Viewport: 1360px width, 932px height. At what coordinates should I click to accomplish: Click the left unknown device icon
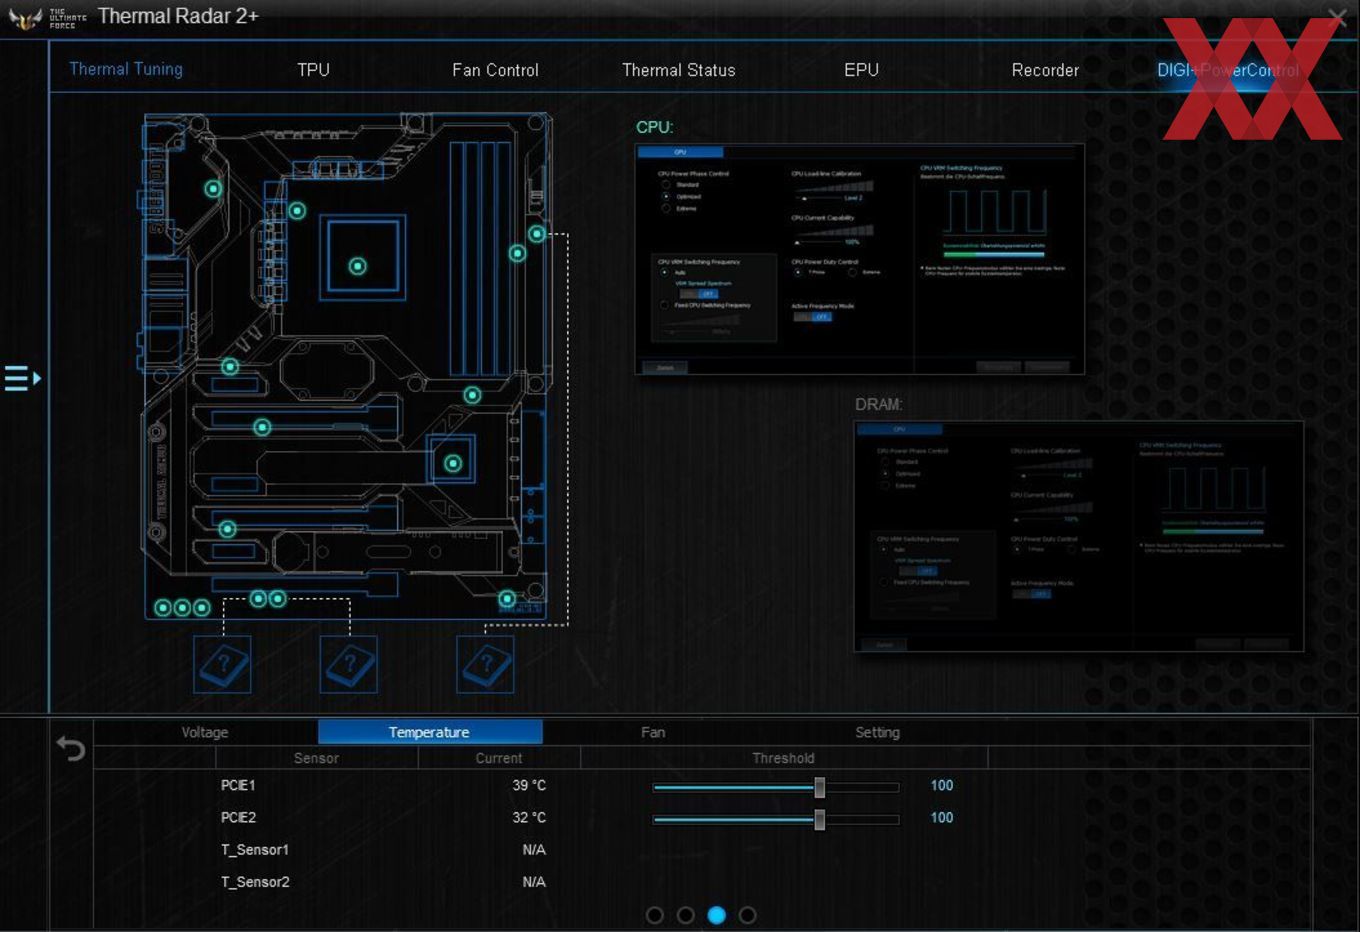point(222,664)
